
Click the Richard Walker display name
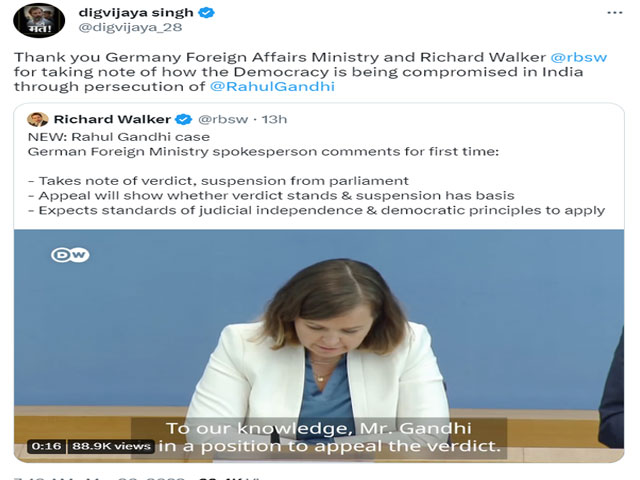click(112, 119)
